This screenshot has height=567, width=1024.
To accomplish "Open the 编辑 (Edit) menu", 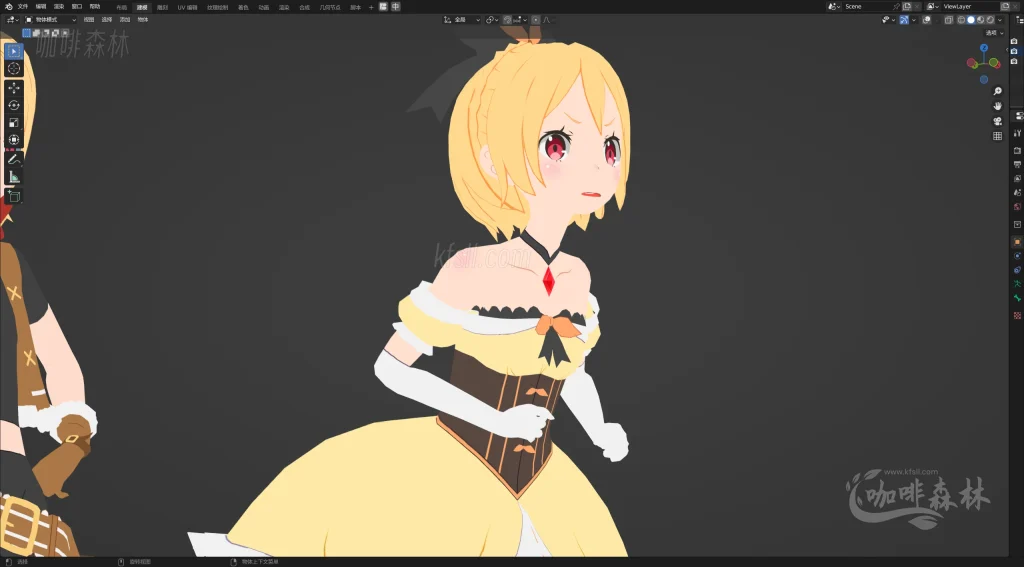I will 40,7.
